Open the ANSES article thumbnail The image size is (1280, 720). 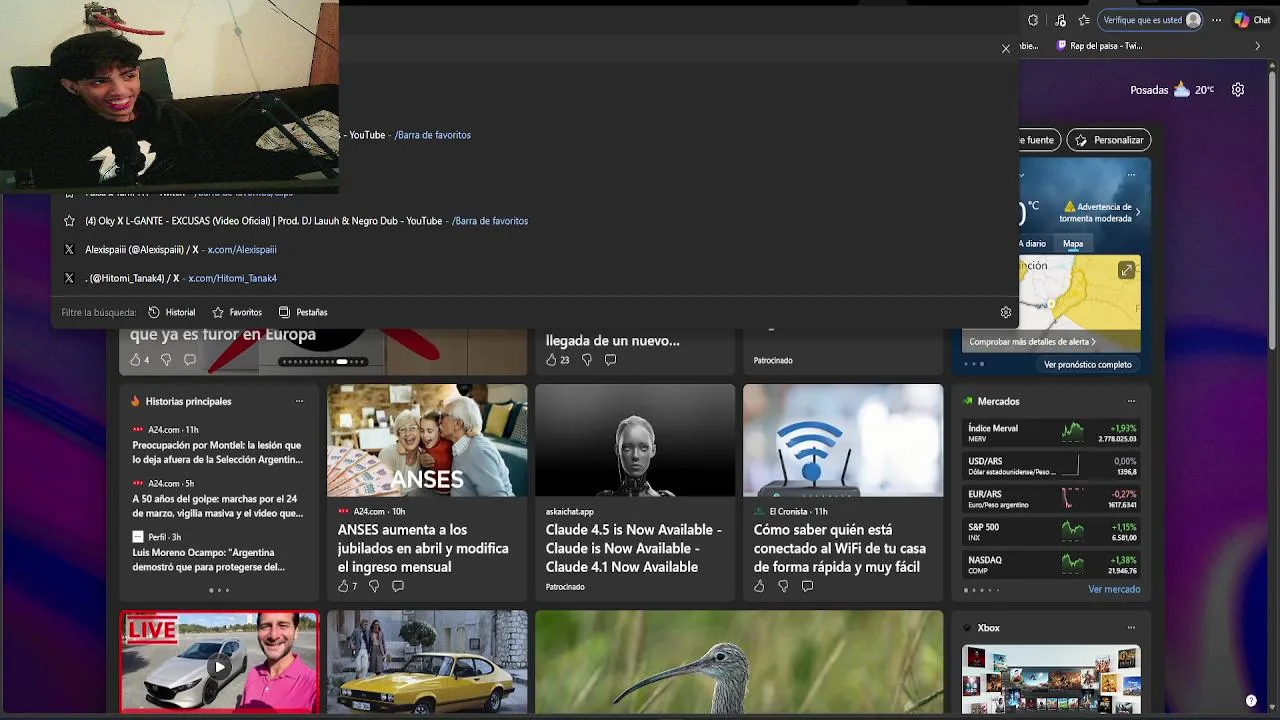pyautogui.click(x=427, y=440)
